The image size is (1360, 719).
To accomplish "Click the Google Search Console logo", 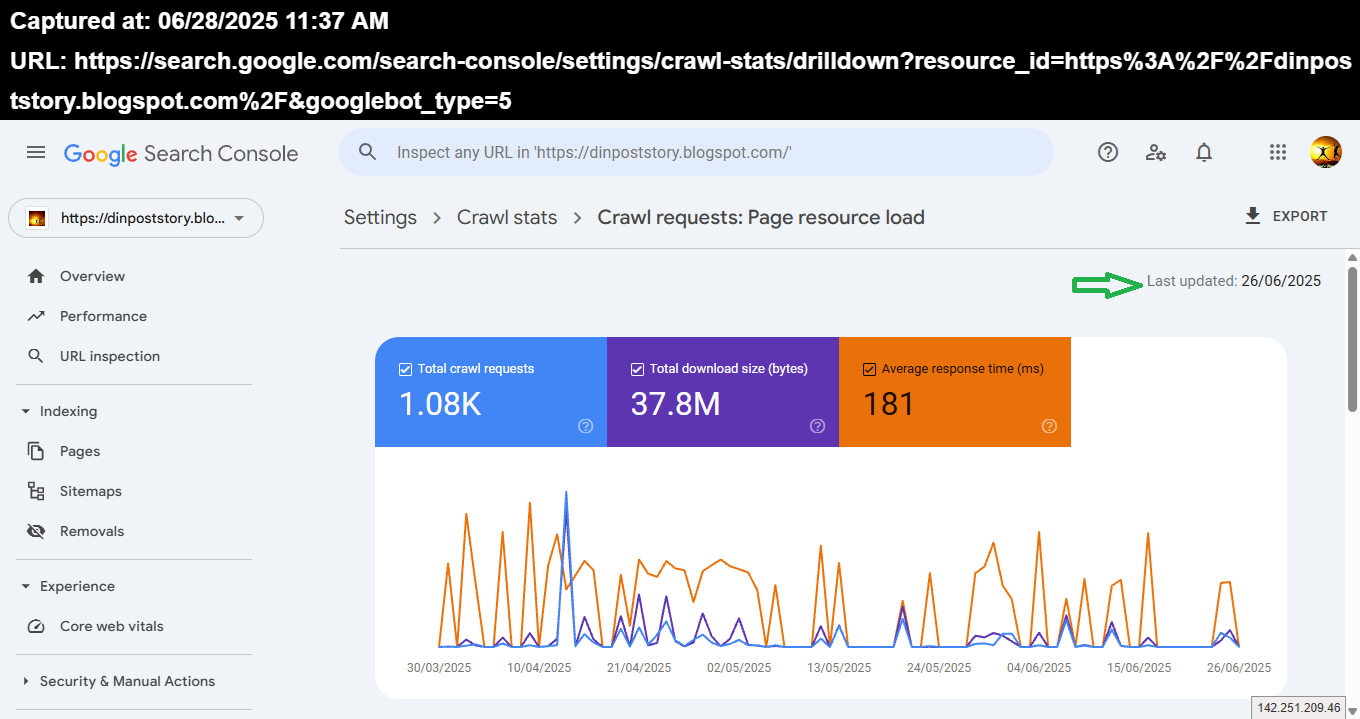I will coord(181,153).
